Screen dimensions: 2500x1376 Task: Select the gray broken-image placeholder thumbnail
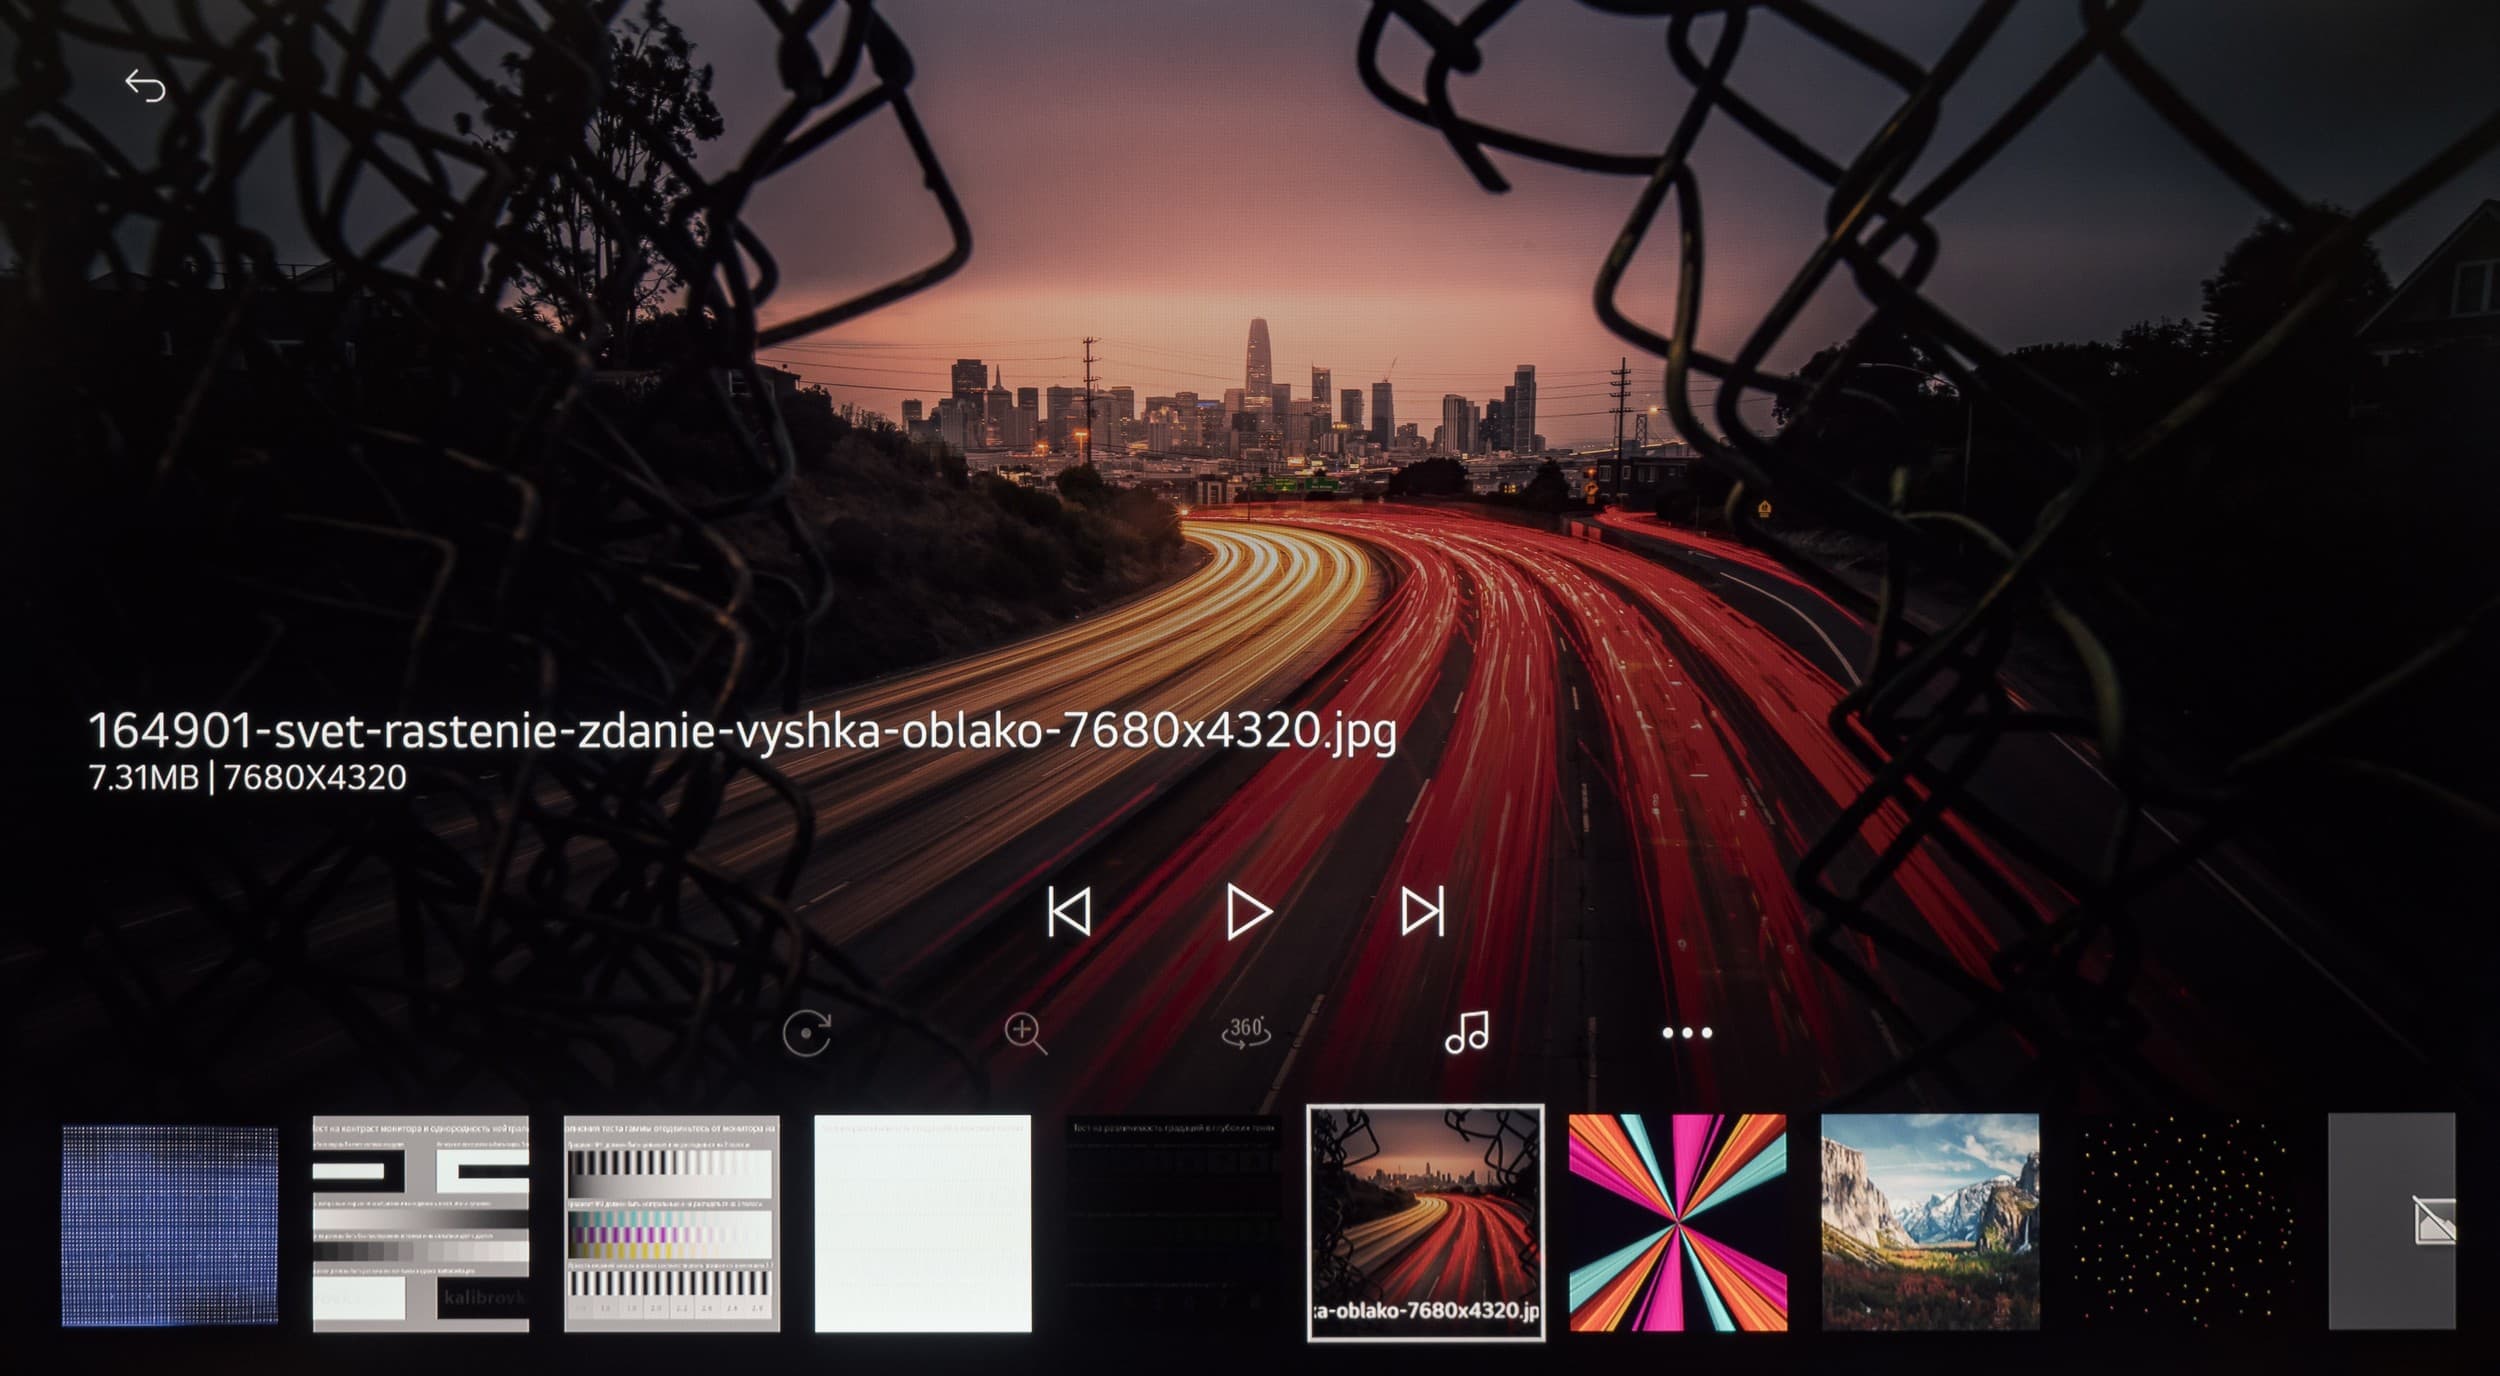(2392, 1222)
